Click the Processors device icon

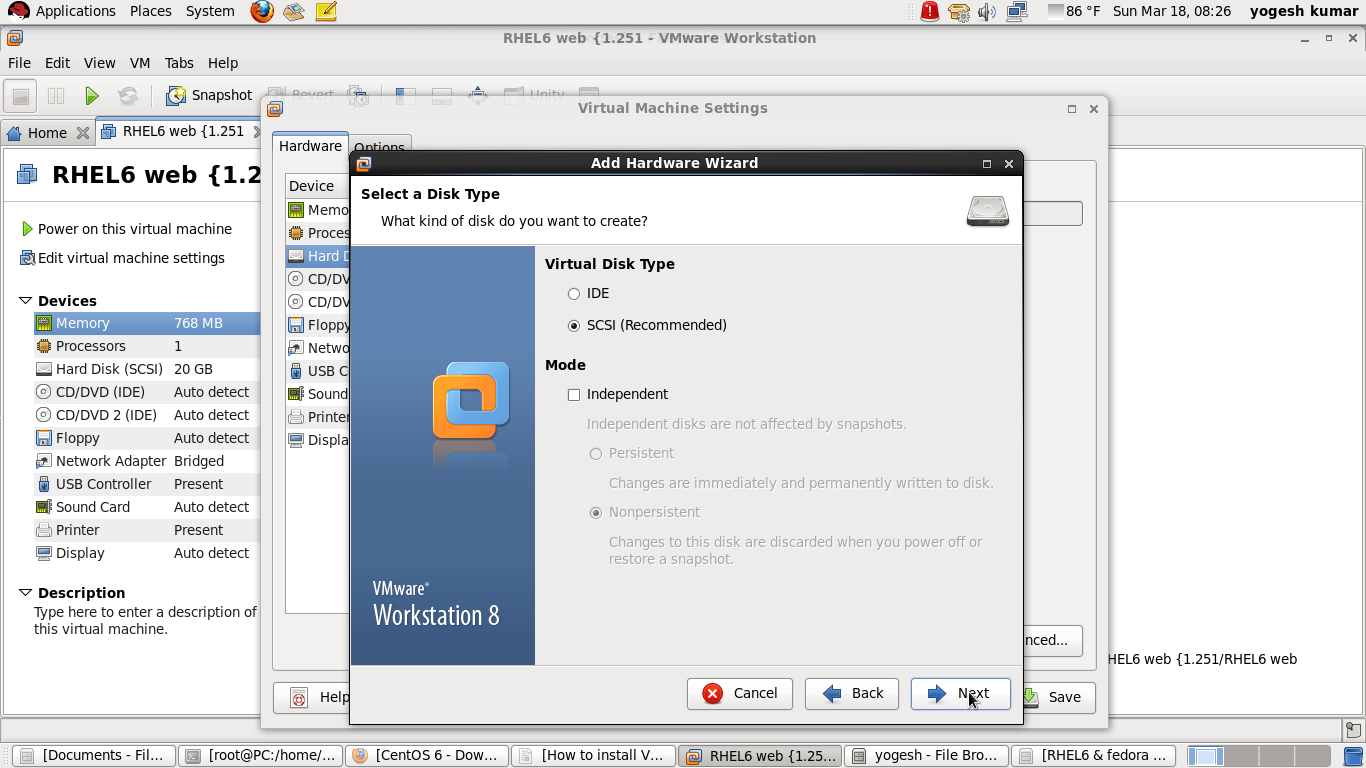(44, 346)
